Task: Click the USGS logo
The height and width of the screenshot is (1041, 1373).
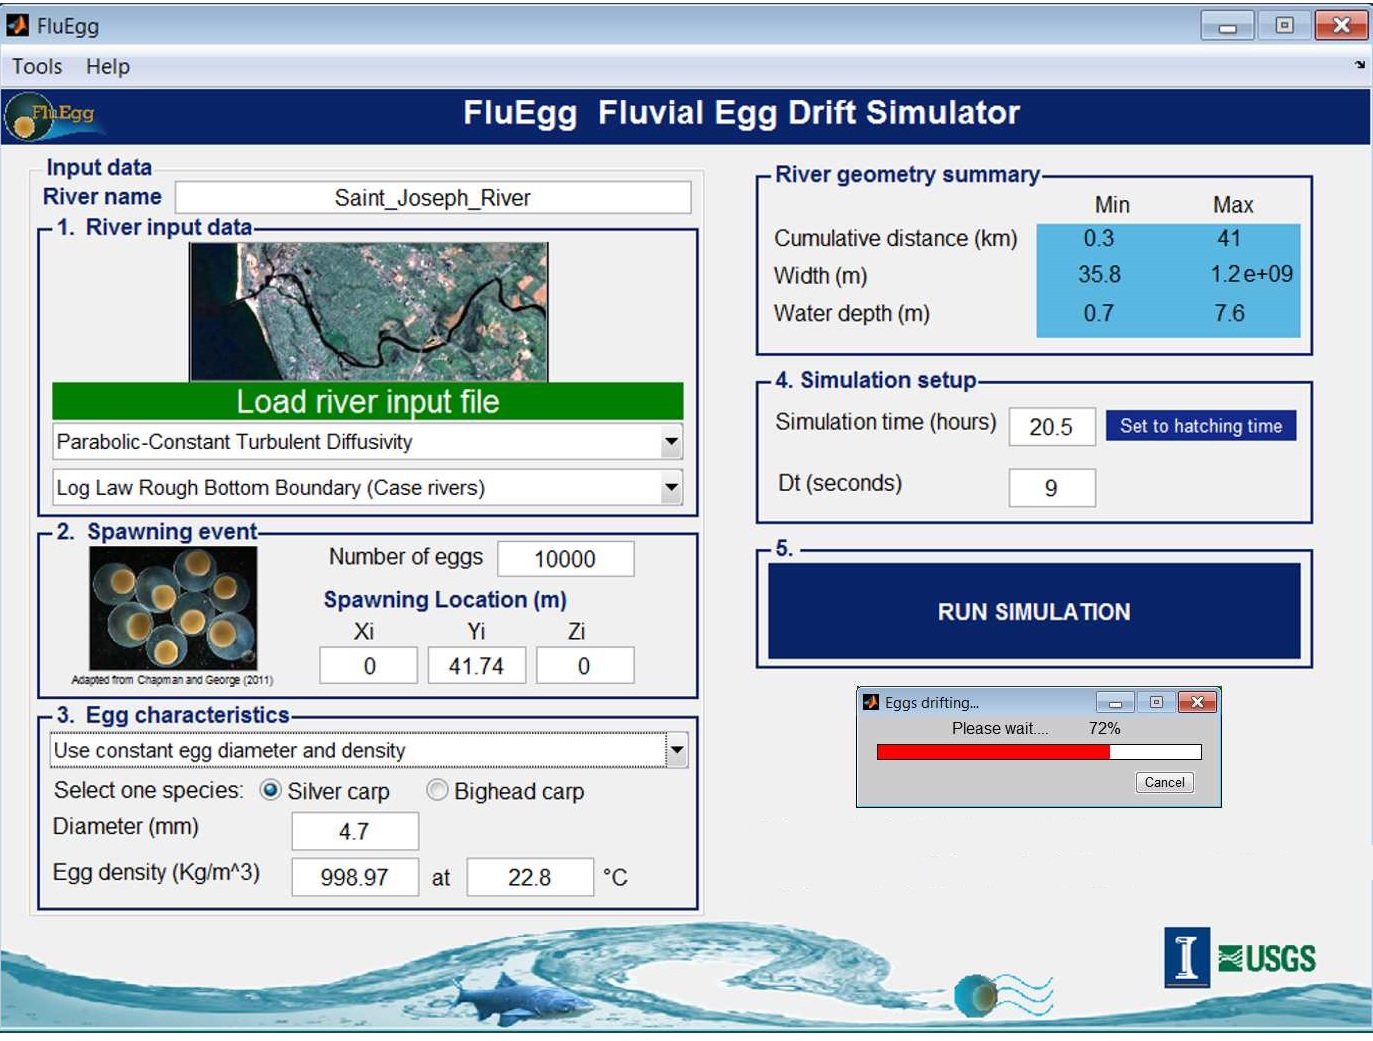Action: coord(1266,958)
